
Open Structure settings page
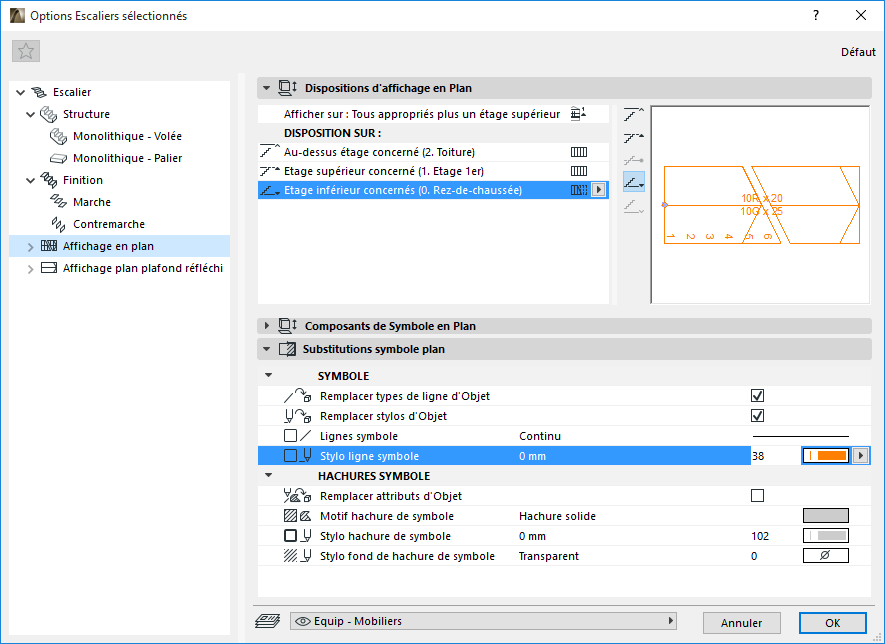point(86,114)
